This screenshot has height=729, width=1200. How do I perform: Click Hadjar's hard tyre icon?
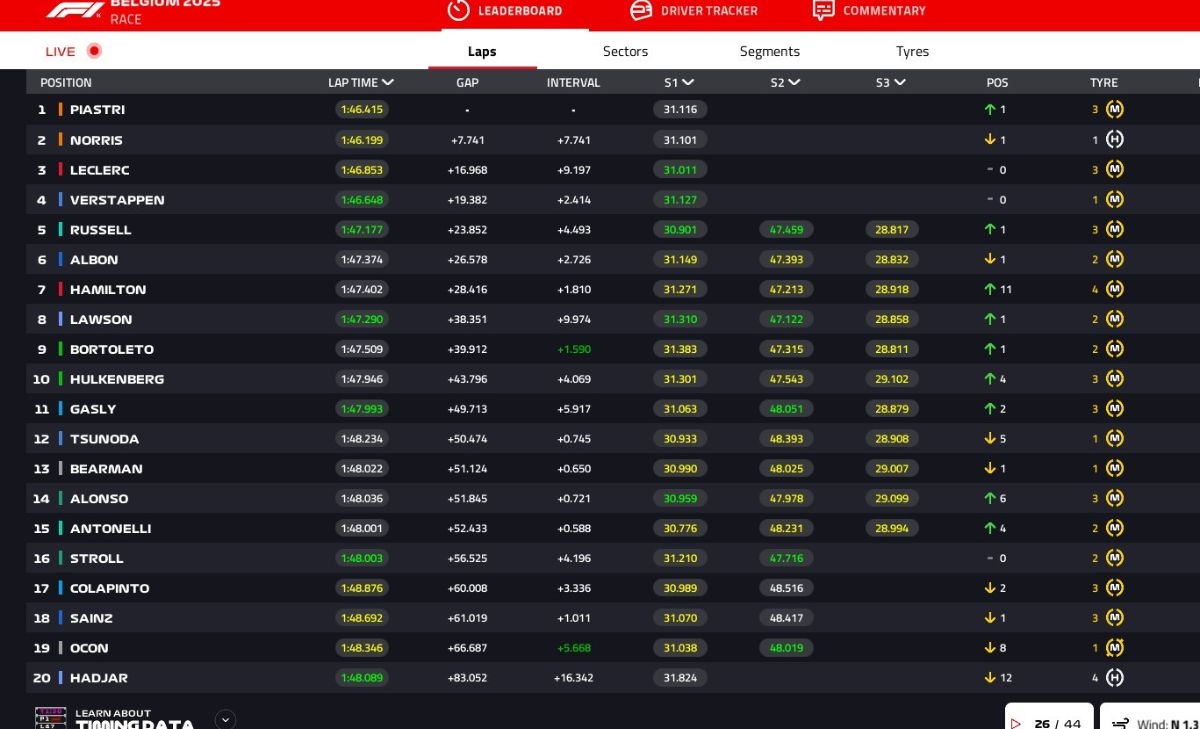pyautogui.click(x=1114, y=678)
